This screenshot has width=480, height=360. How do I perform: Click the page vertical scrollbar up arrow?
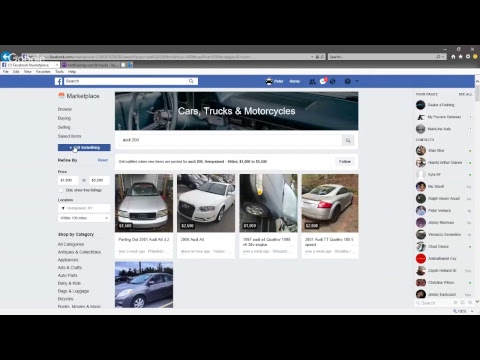(477, 81)
